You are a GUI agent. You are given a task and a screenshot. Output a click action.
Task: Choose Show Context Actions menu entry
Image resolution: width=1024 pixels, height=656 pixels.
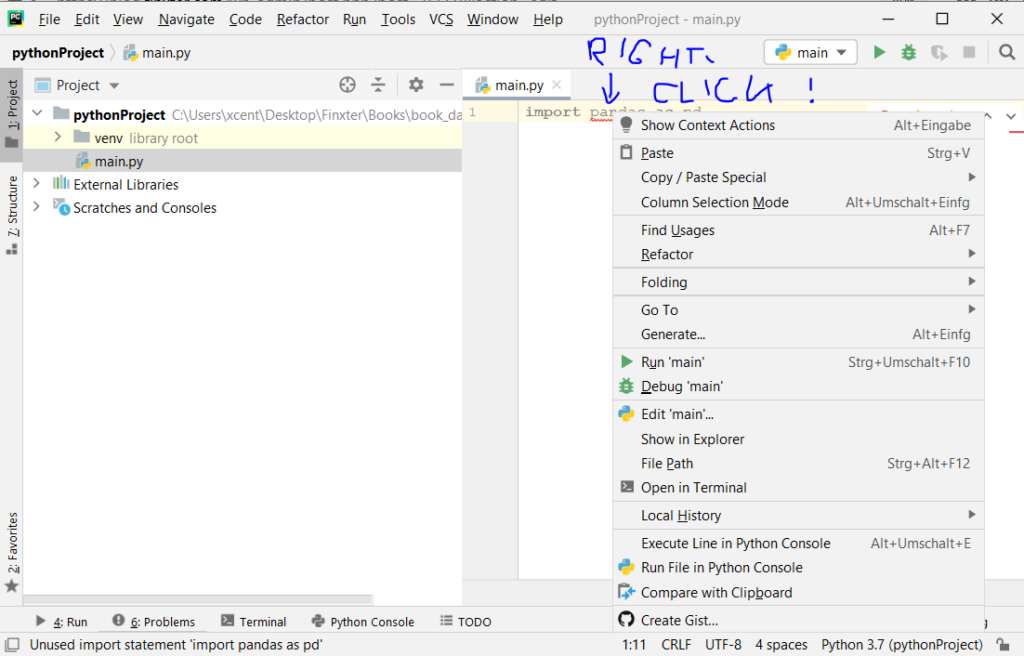pyautogui.click(x=707, y=125)
